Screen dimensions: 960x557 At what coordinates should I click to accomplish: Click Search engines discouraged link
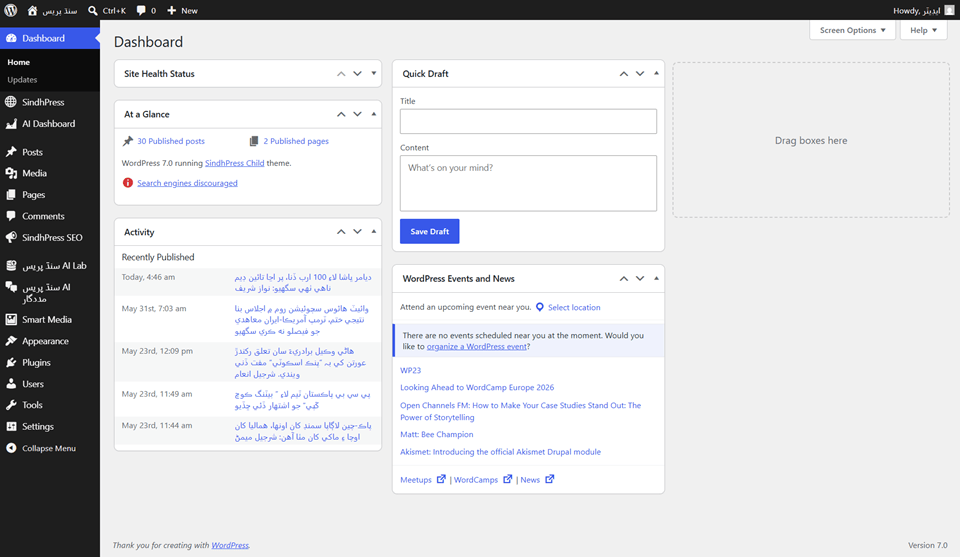[187, 183]
